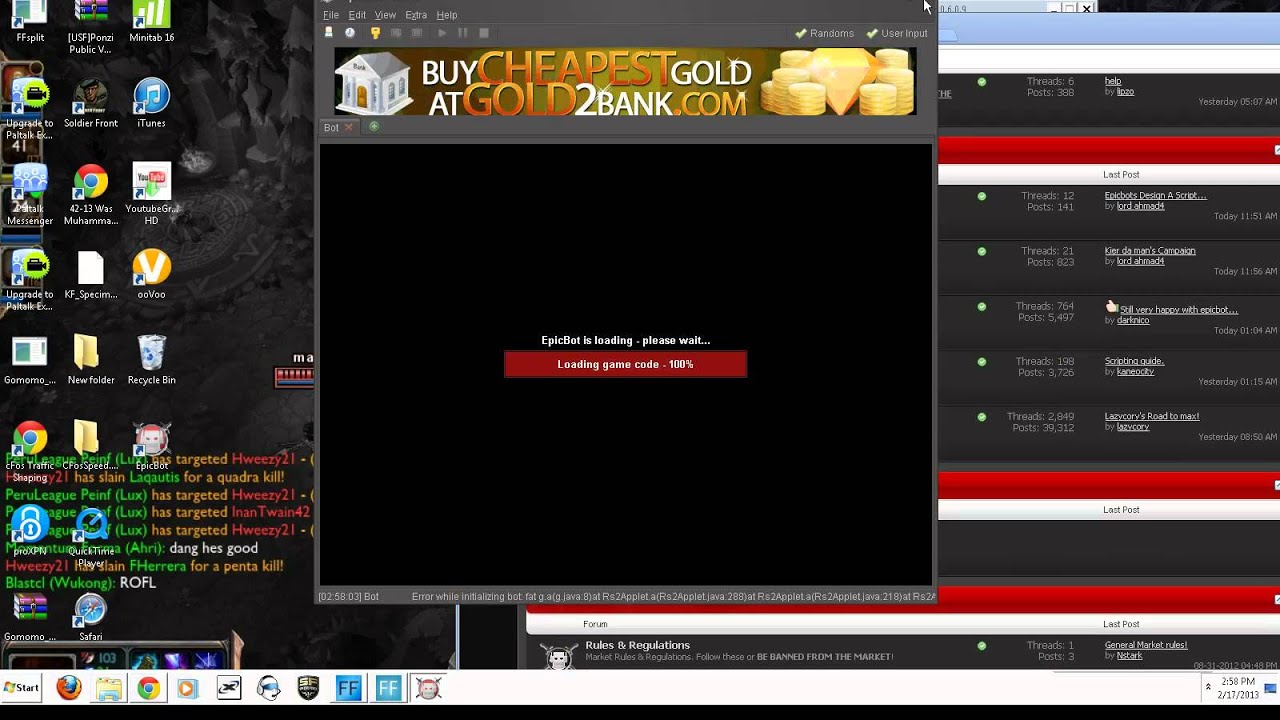Switch to the Bot tab
Image resolution: width=1280 pixels, height=720 pixels.
pos(331,127)
